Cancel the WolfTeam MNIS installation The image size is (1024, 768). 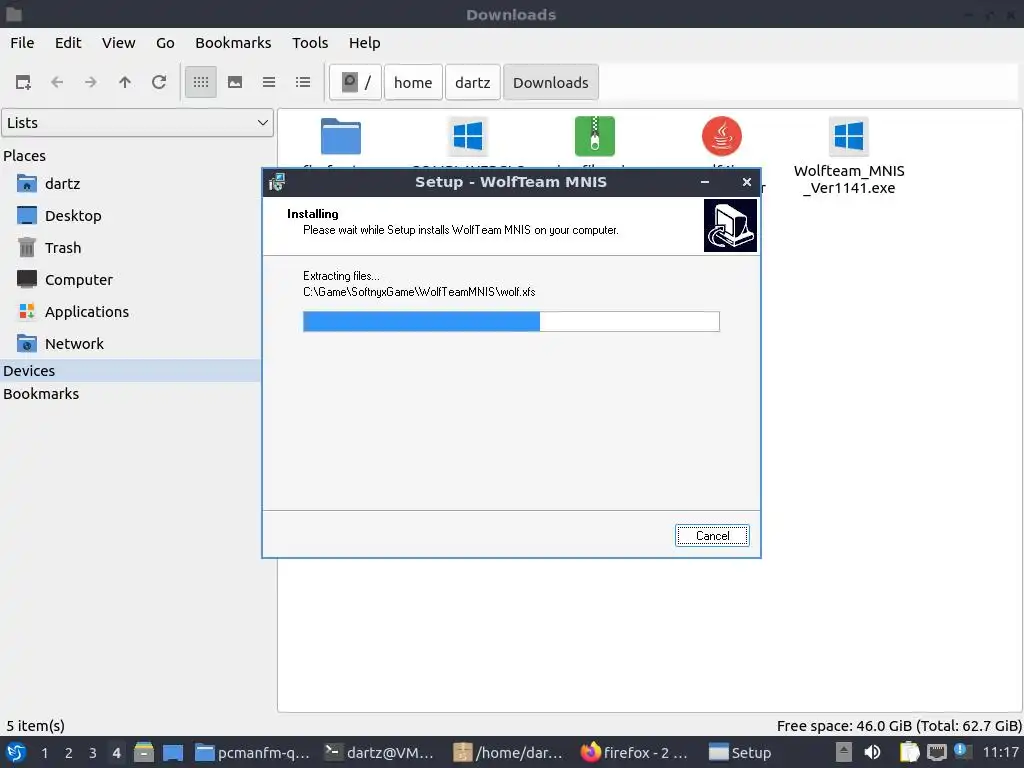point(712,536)
